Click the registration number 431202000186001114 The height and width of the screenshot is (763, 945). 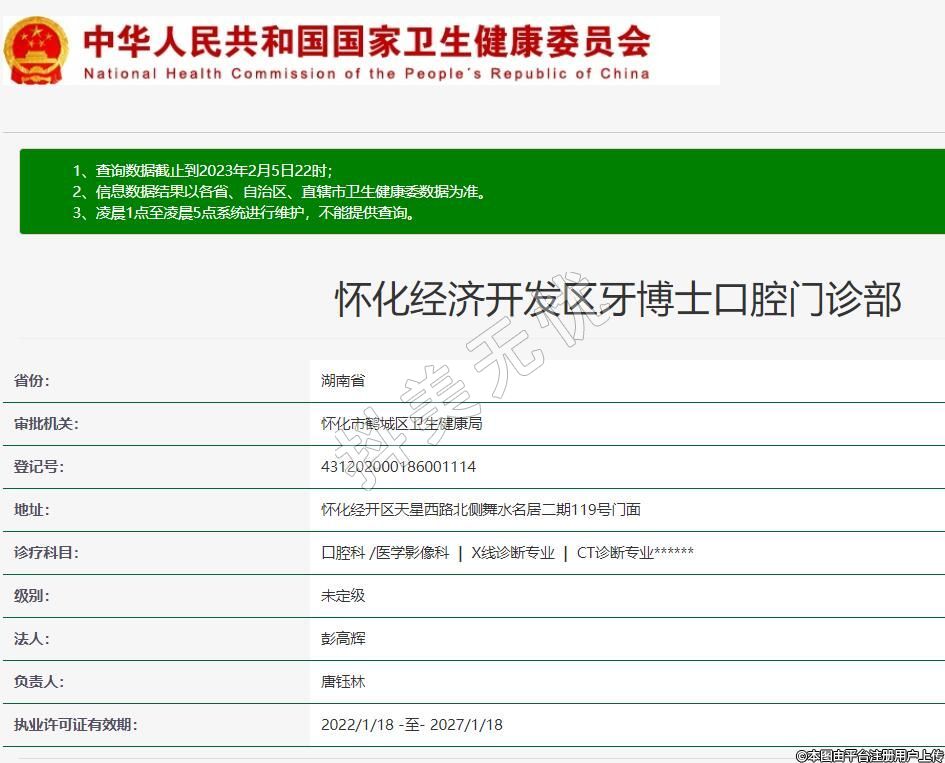click(398, 467)
